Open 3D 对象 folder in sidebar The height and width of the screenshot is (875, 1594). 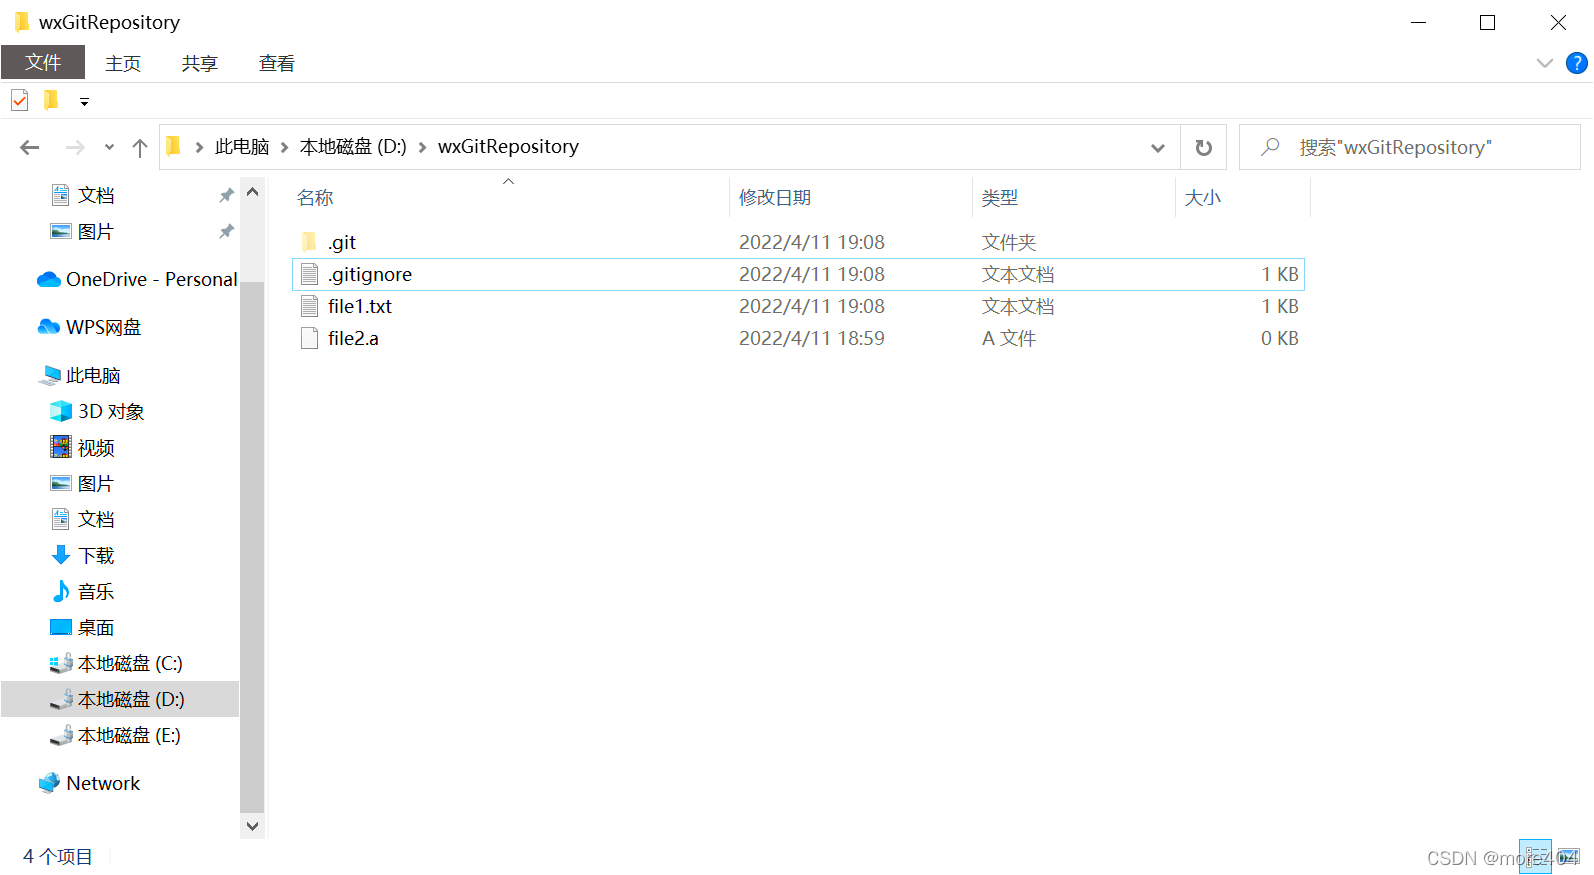tap(97, 411)
